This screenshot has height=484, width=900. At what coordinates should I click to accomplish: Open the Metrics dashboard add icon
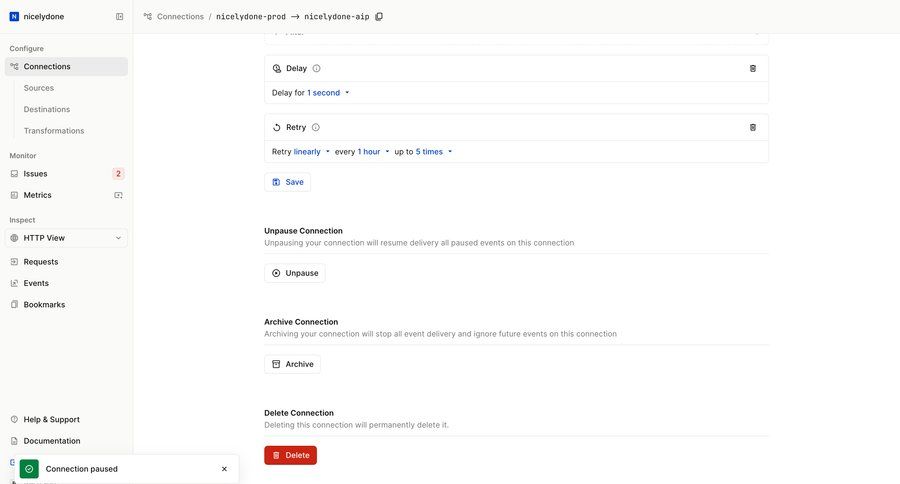(118, 195)
